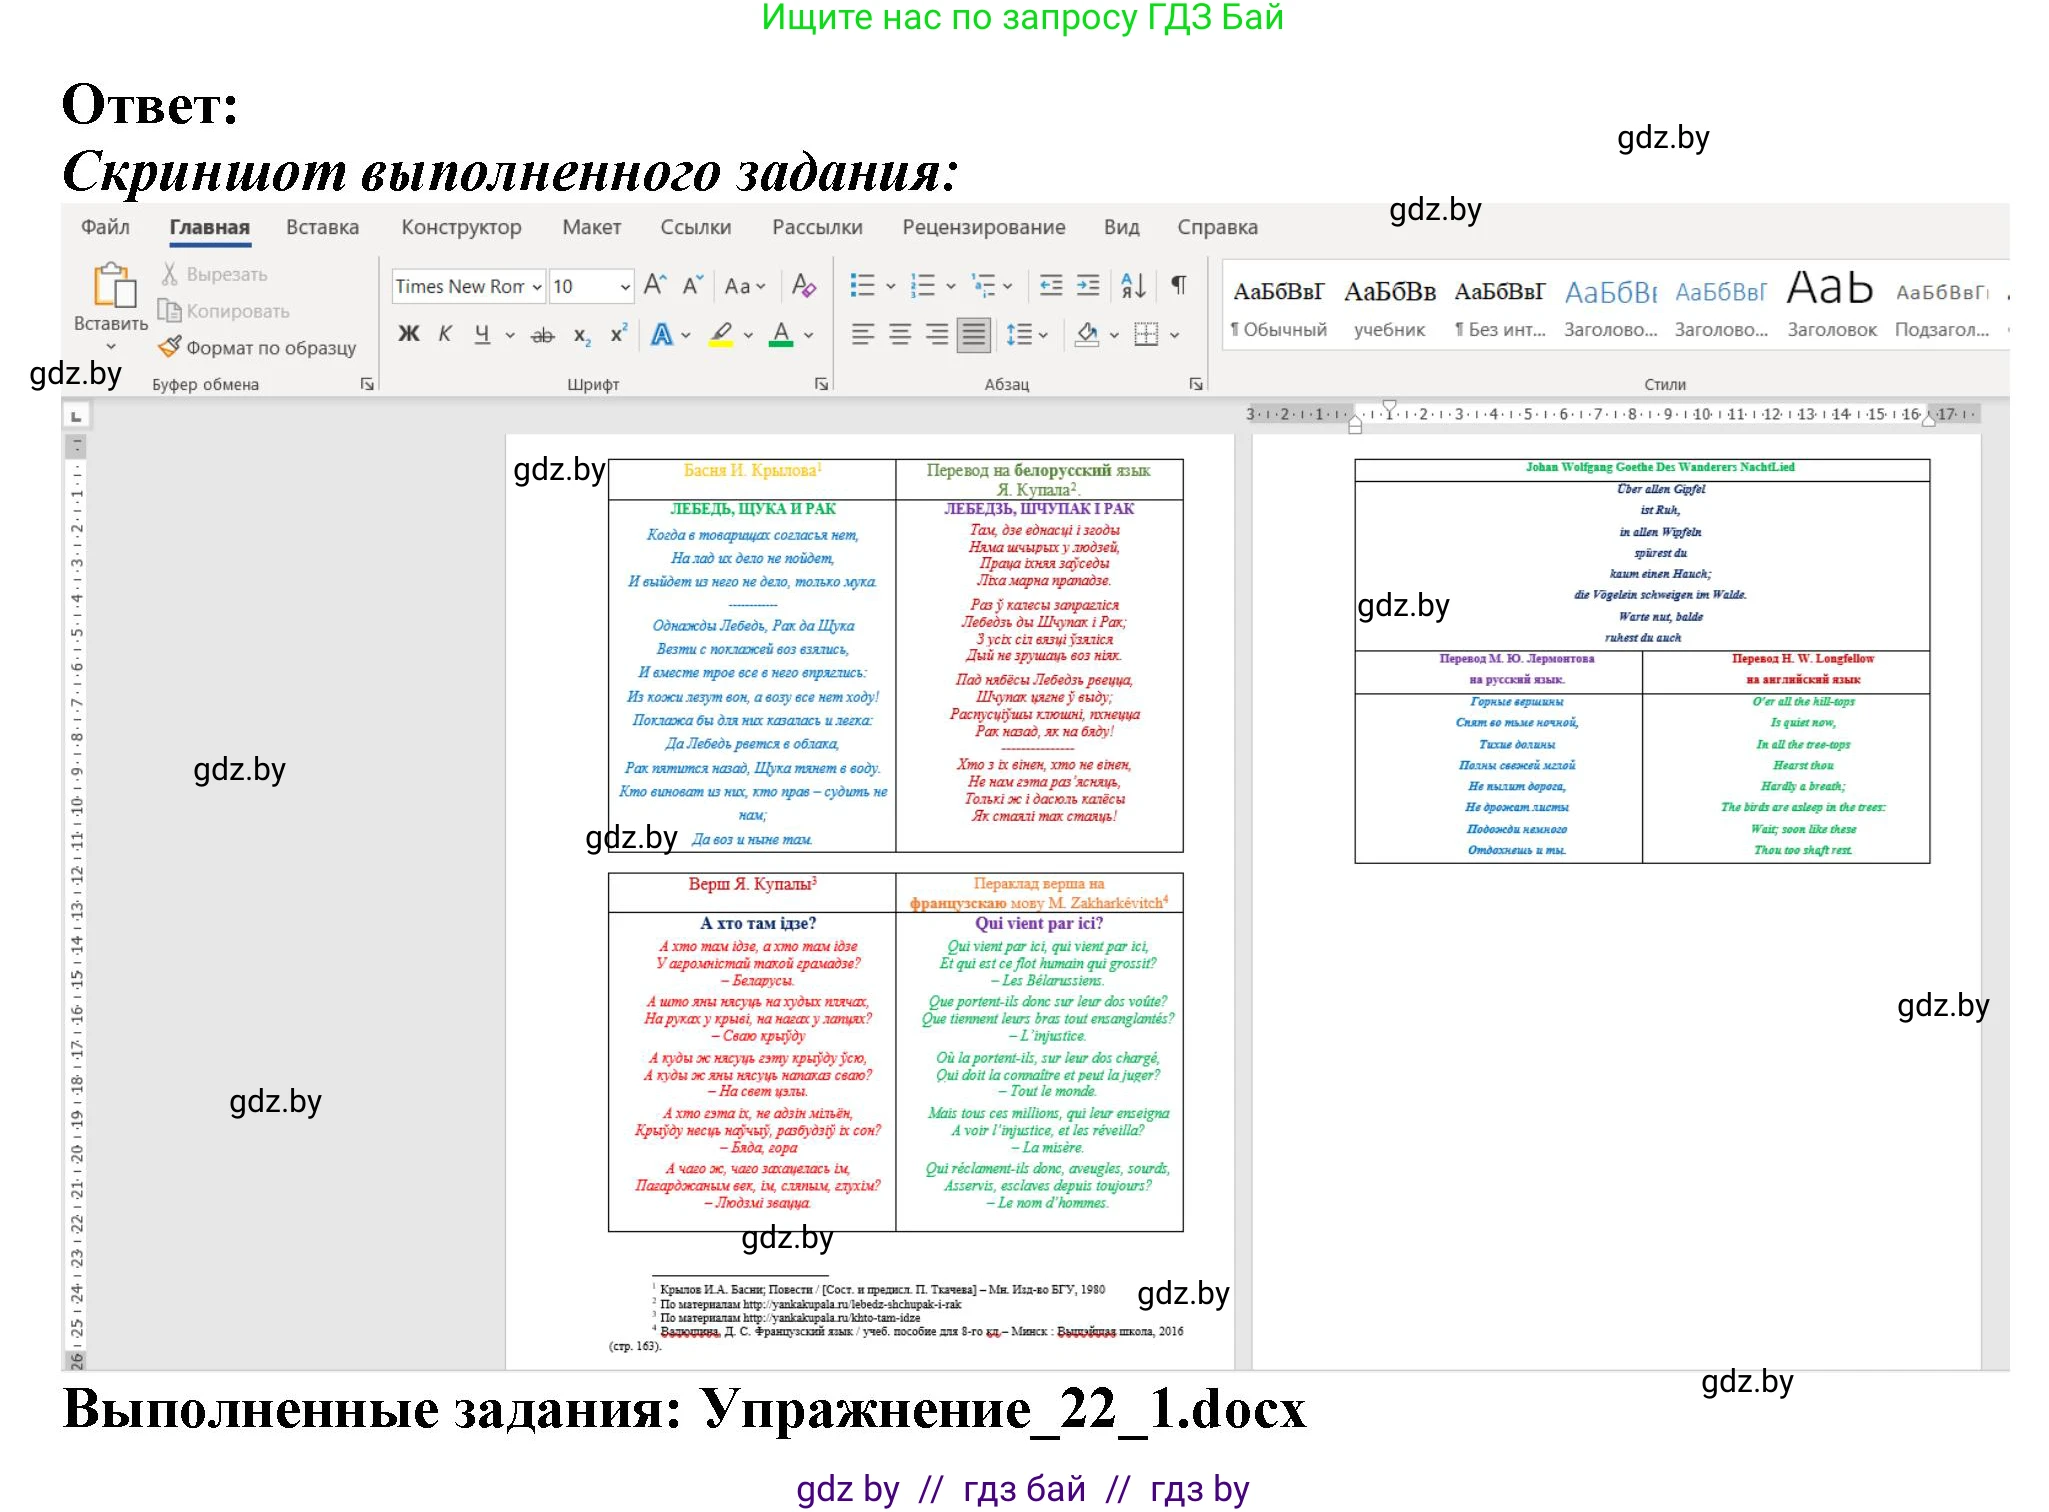Image resolution: width=2049 pixels, height=1512 pixels.
Task: Expand the font size dropdown
Action: pos(625,287)
